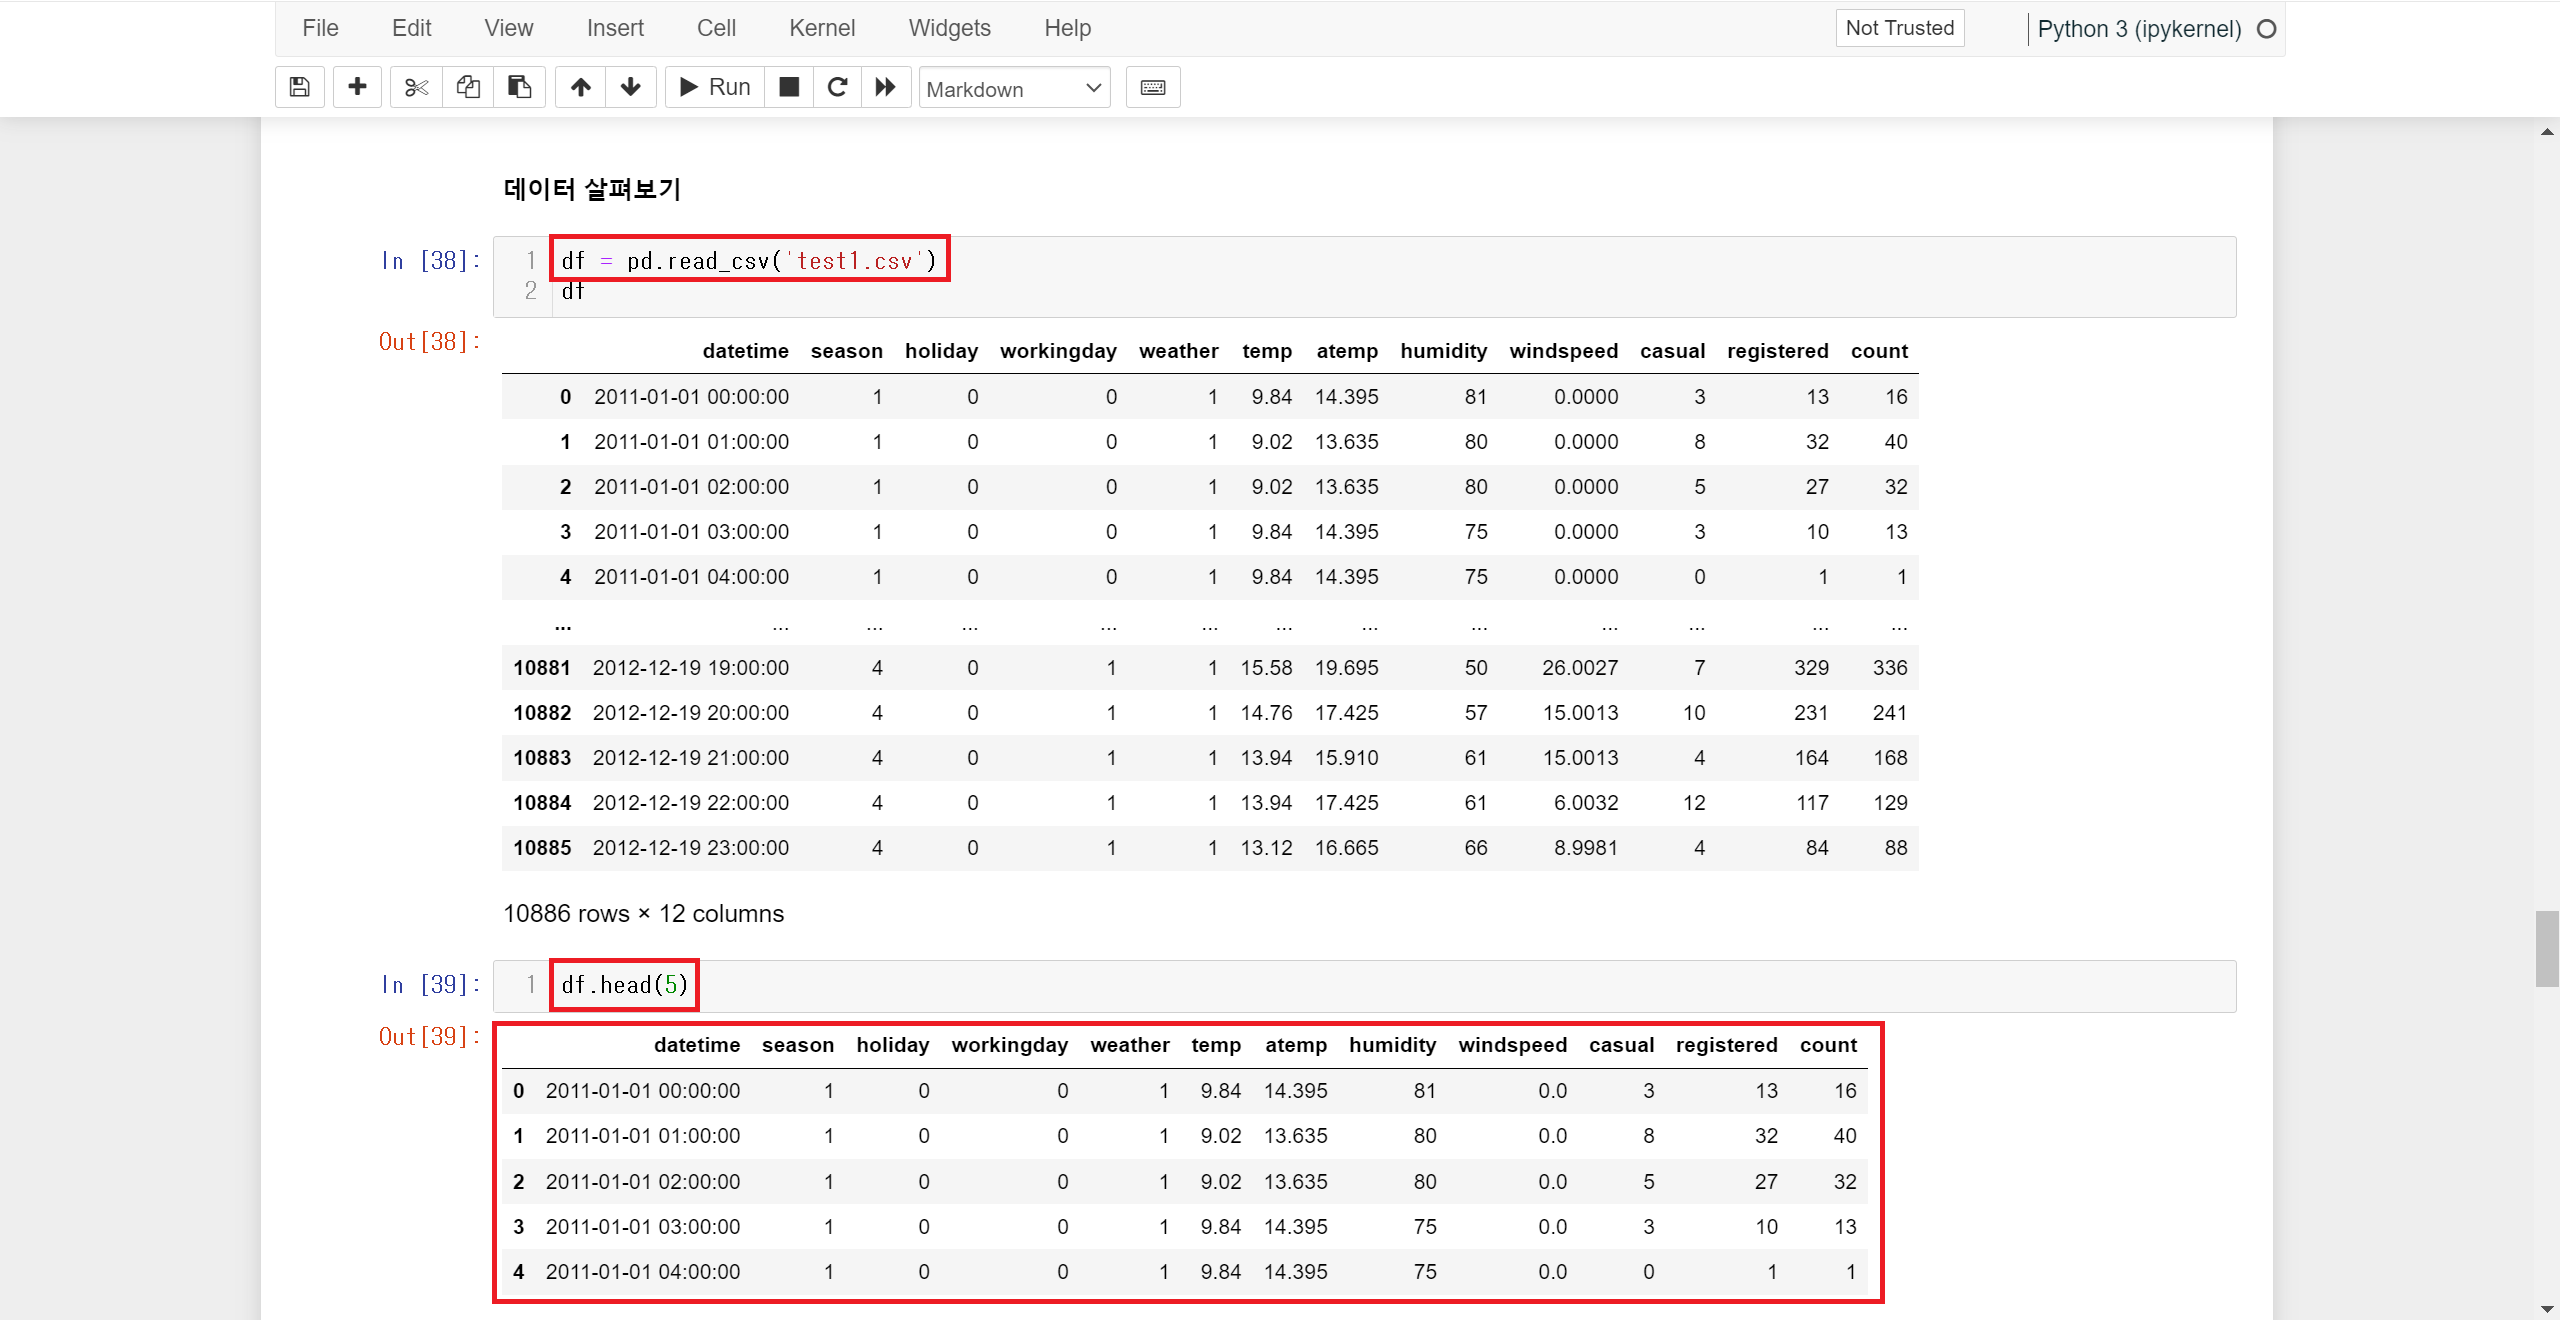
Task: Open the Kernel menu
Action: (821, 28)
